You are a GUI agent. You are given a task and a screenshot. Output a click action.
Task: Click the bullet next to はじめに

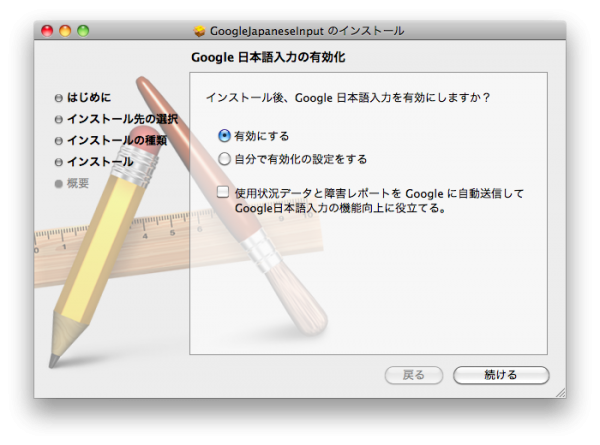click(59, 98)
